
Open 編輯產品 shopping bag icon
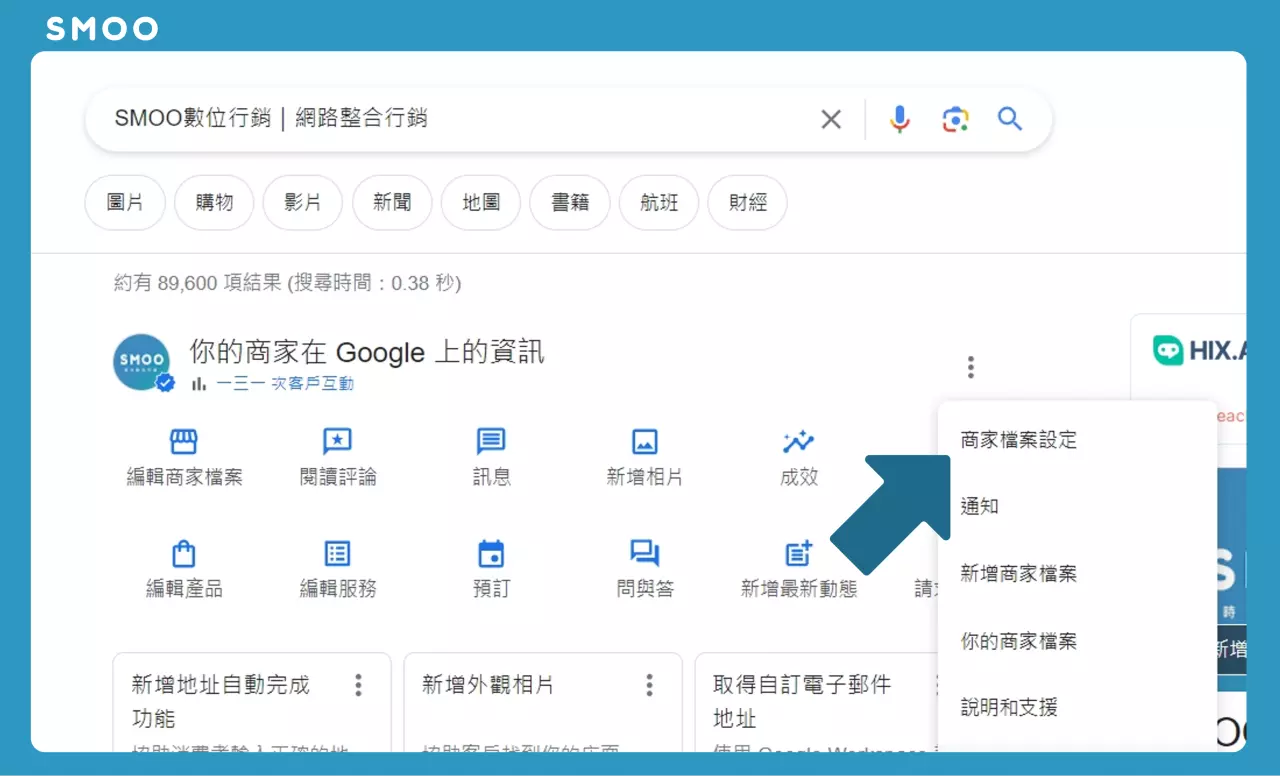click(x=184, y=553)
